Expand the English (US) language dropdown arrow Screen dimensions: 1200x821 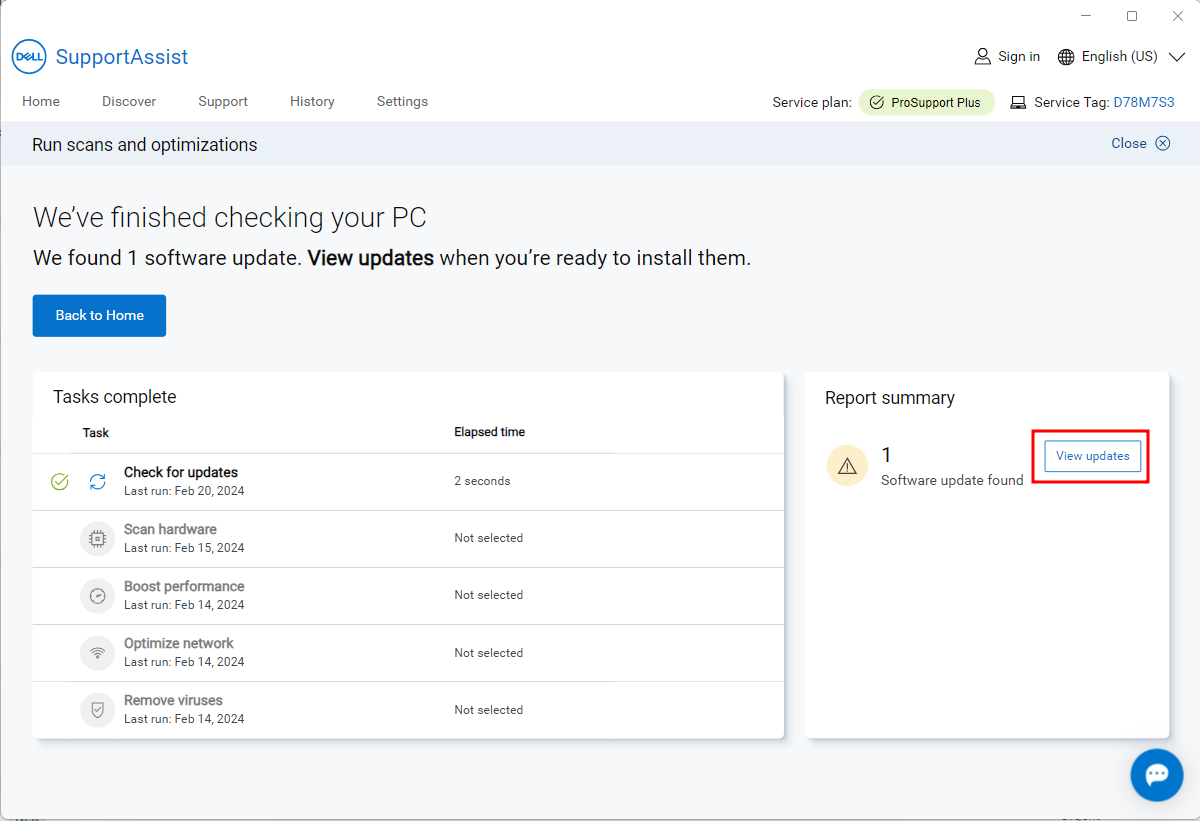(1176, 56)
